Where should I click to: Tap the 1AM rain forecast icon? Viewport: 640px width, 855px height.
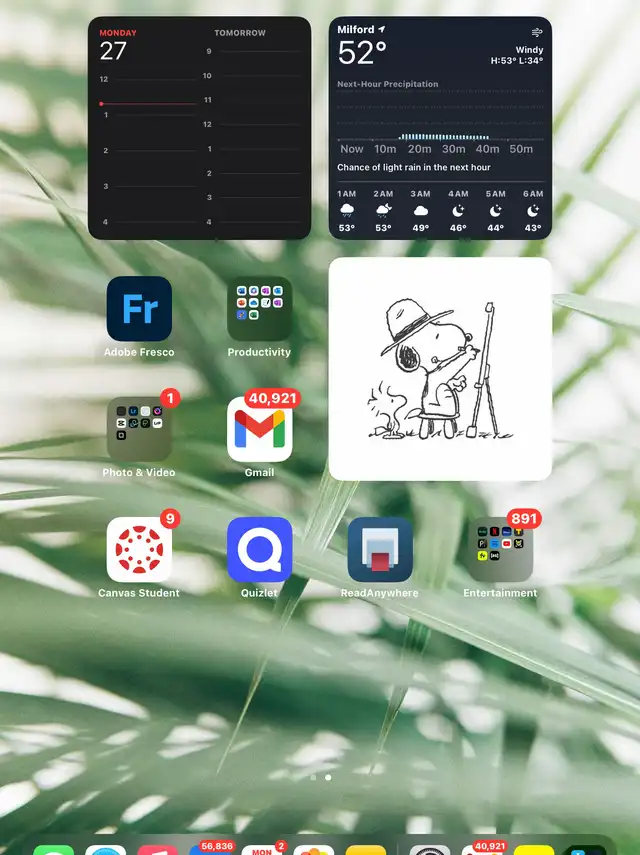point(347,210)
